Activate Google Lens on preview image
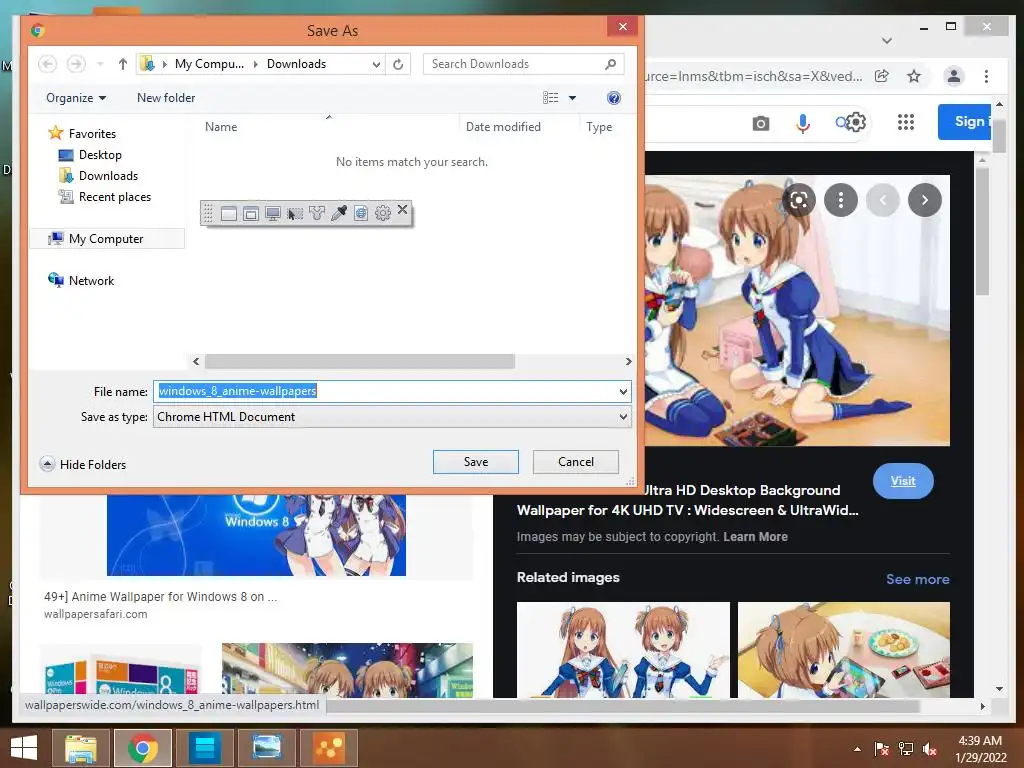 coord(798,200)
